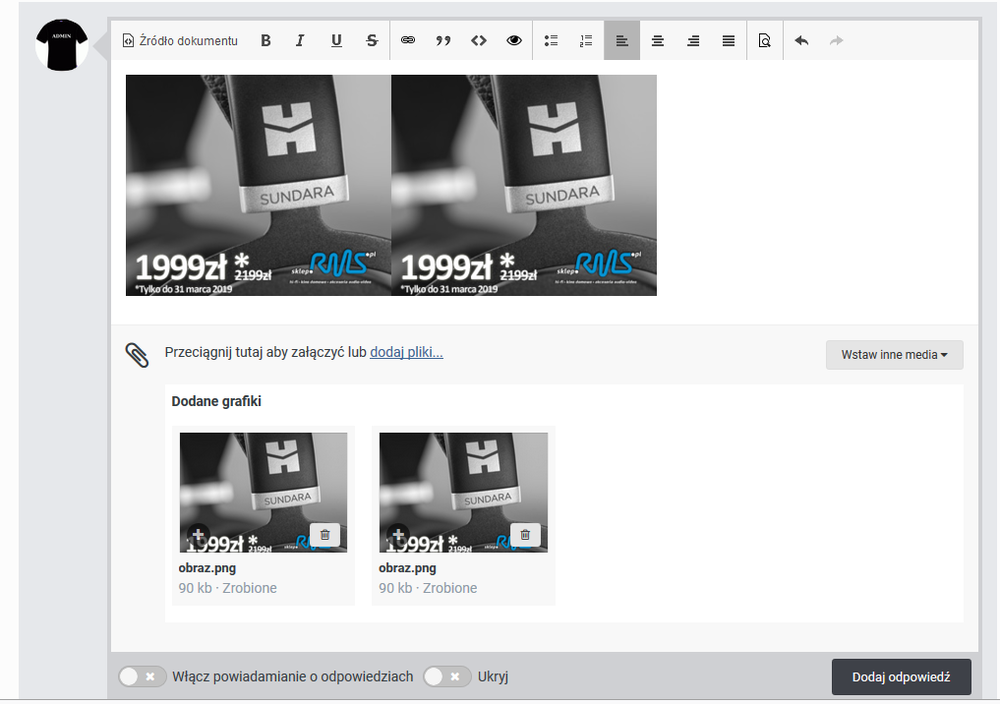Create a bulleted list
The height and width of the screenshot is (704, 1000).
[x=550, y=40]
